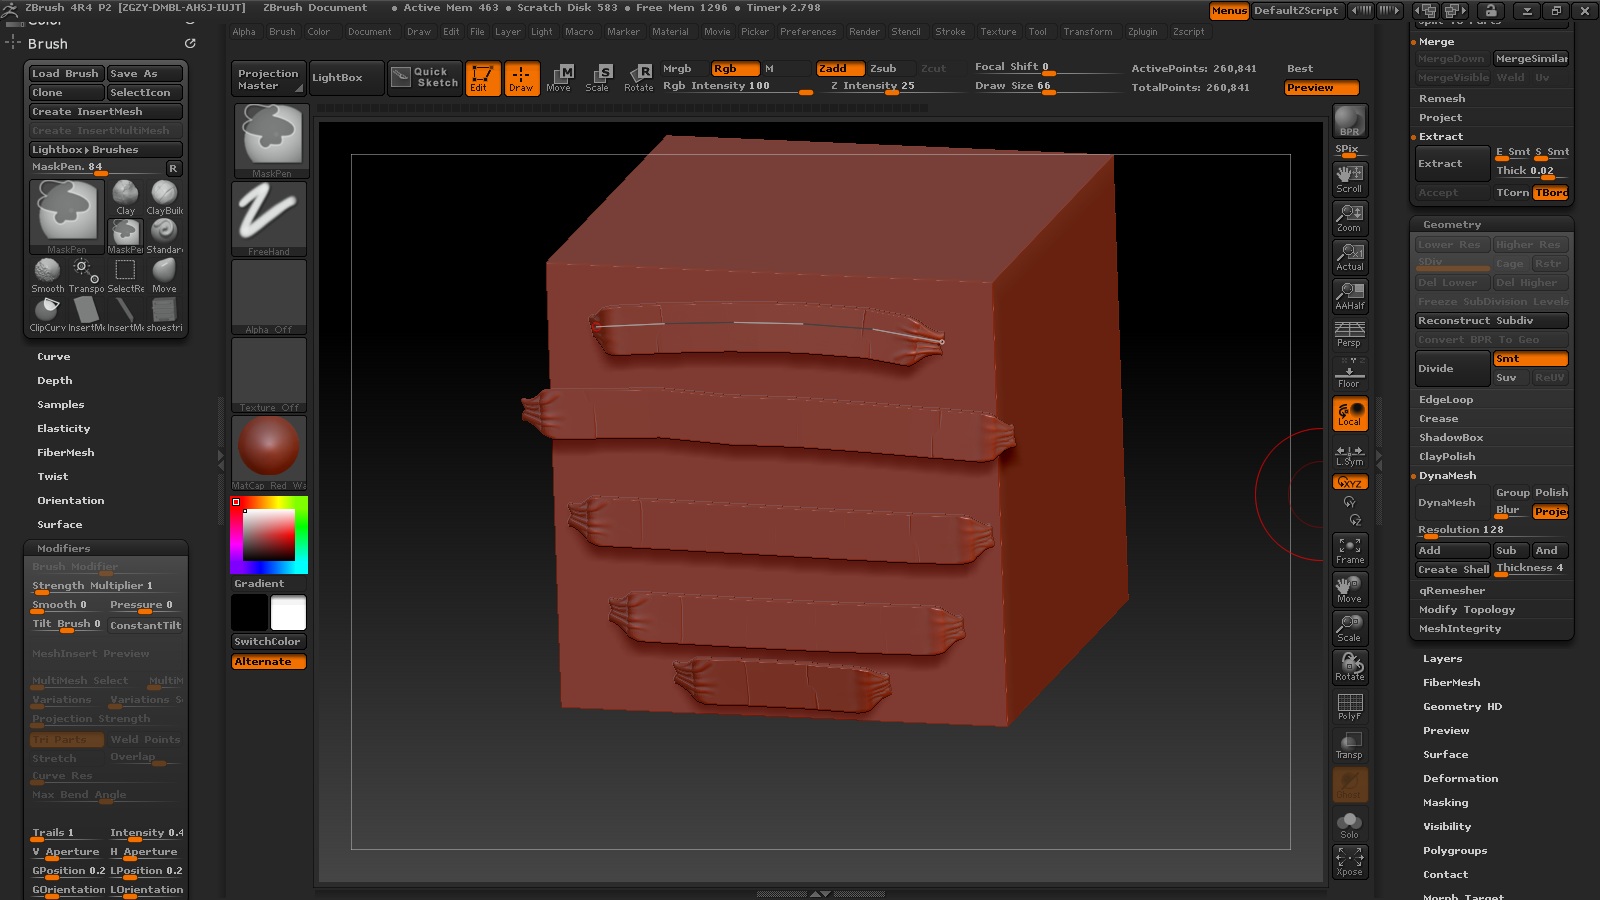The image size is (1600, 900).
Task: Choose the Smooth brush icon
Action: coord(47,272)
